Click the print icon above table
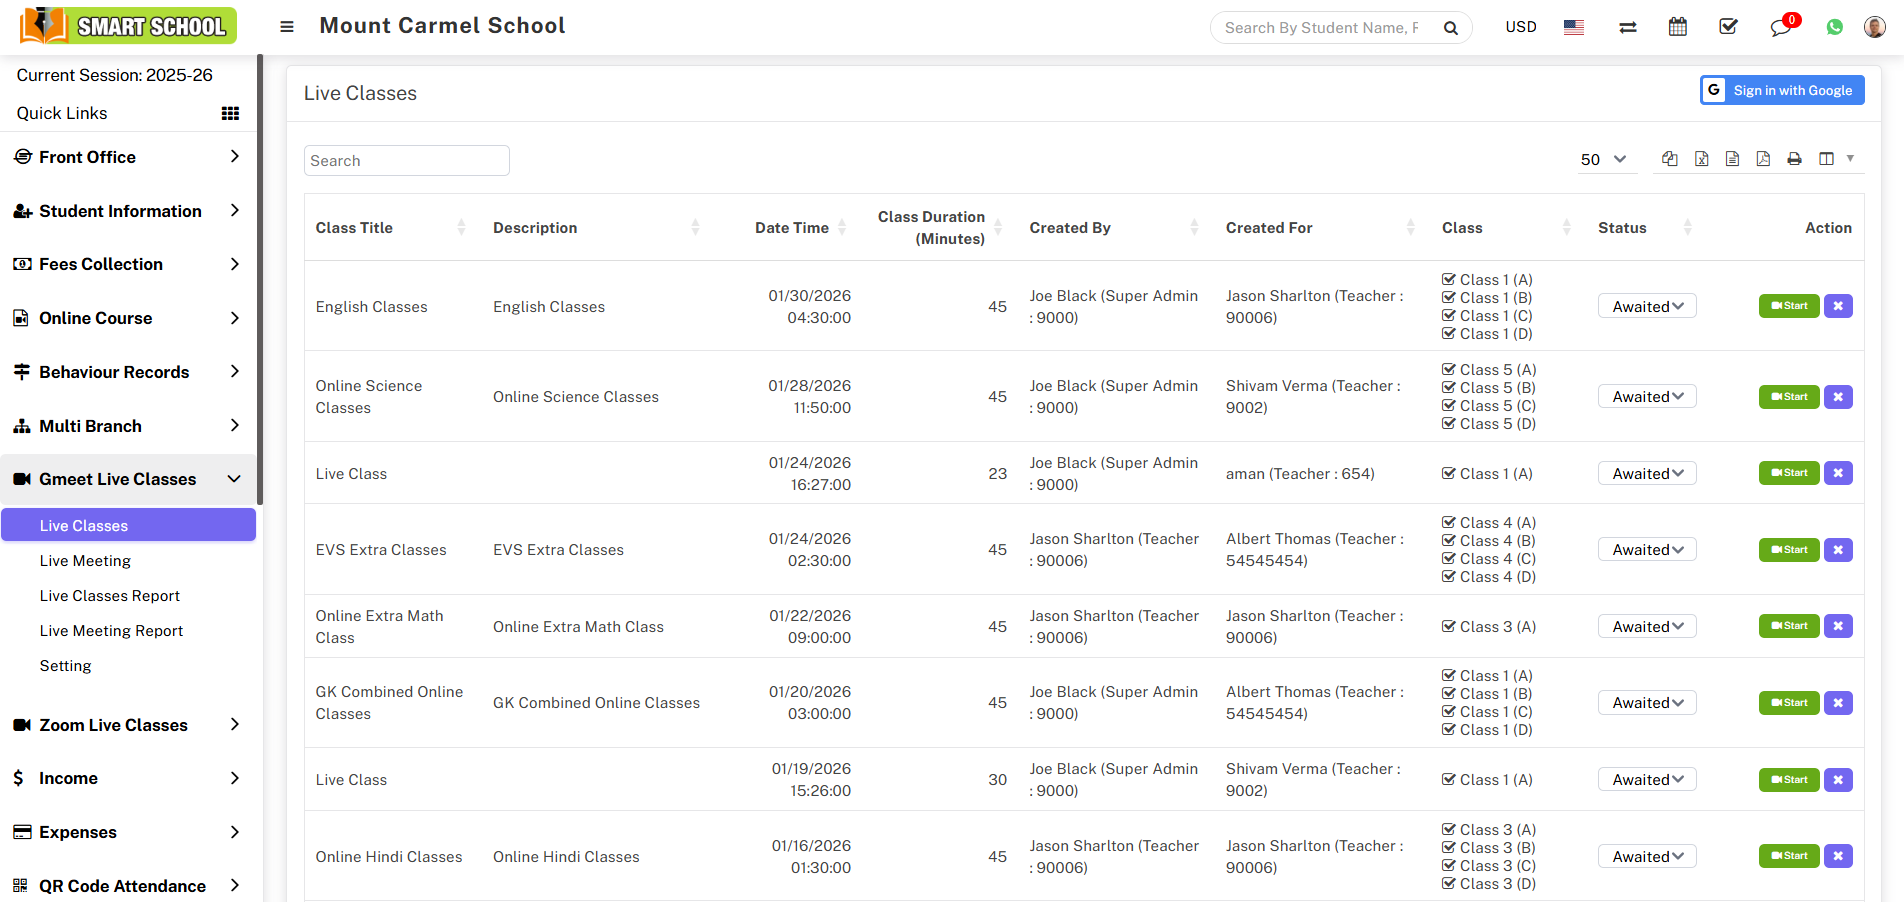 (x=1794, y=159)
